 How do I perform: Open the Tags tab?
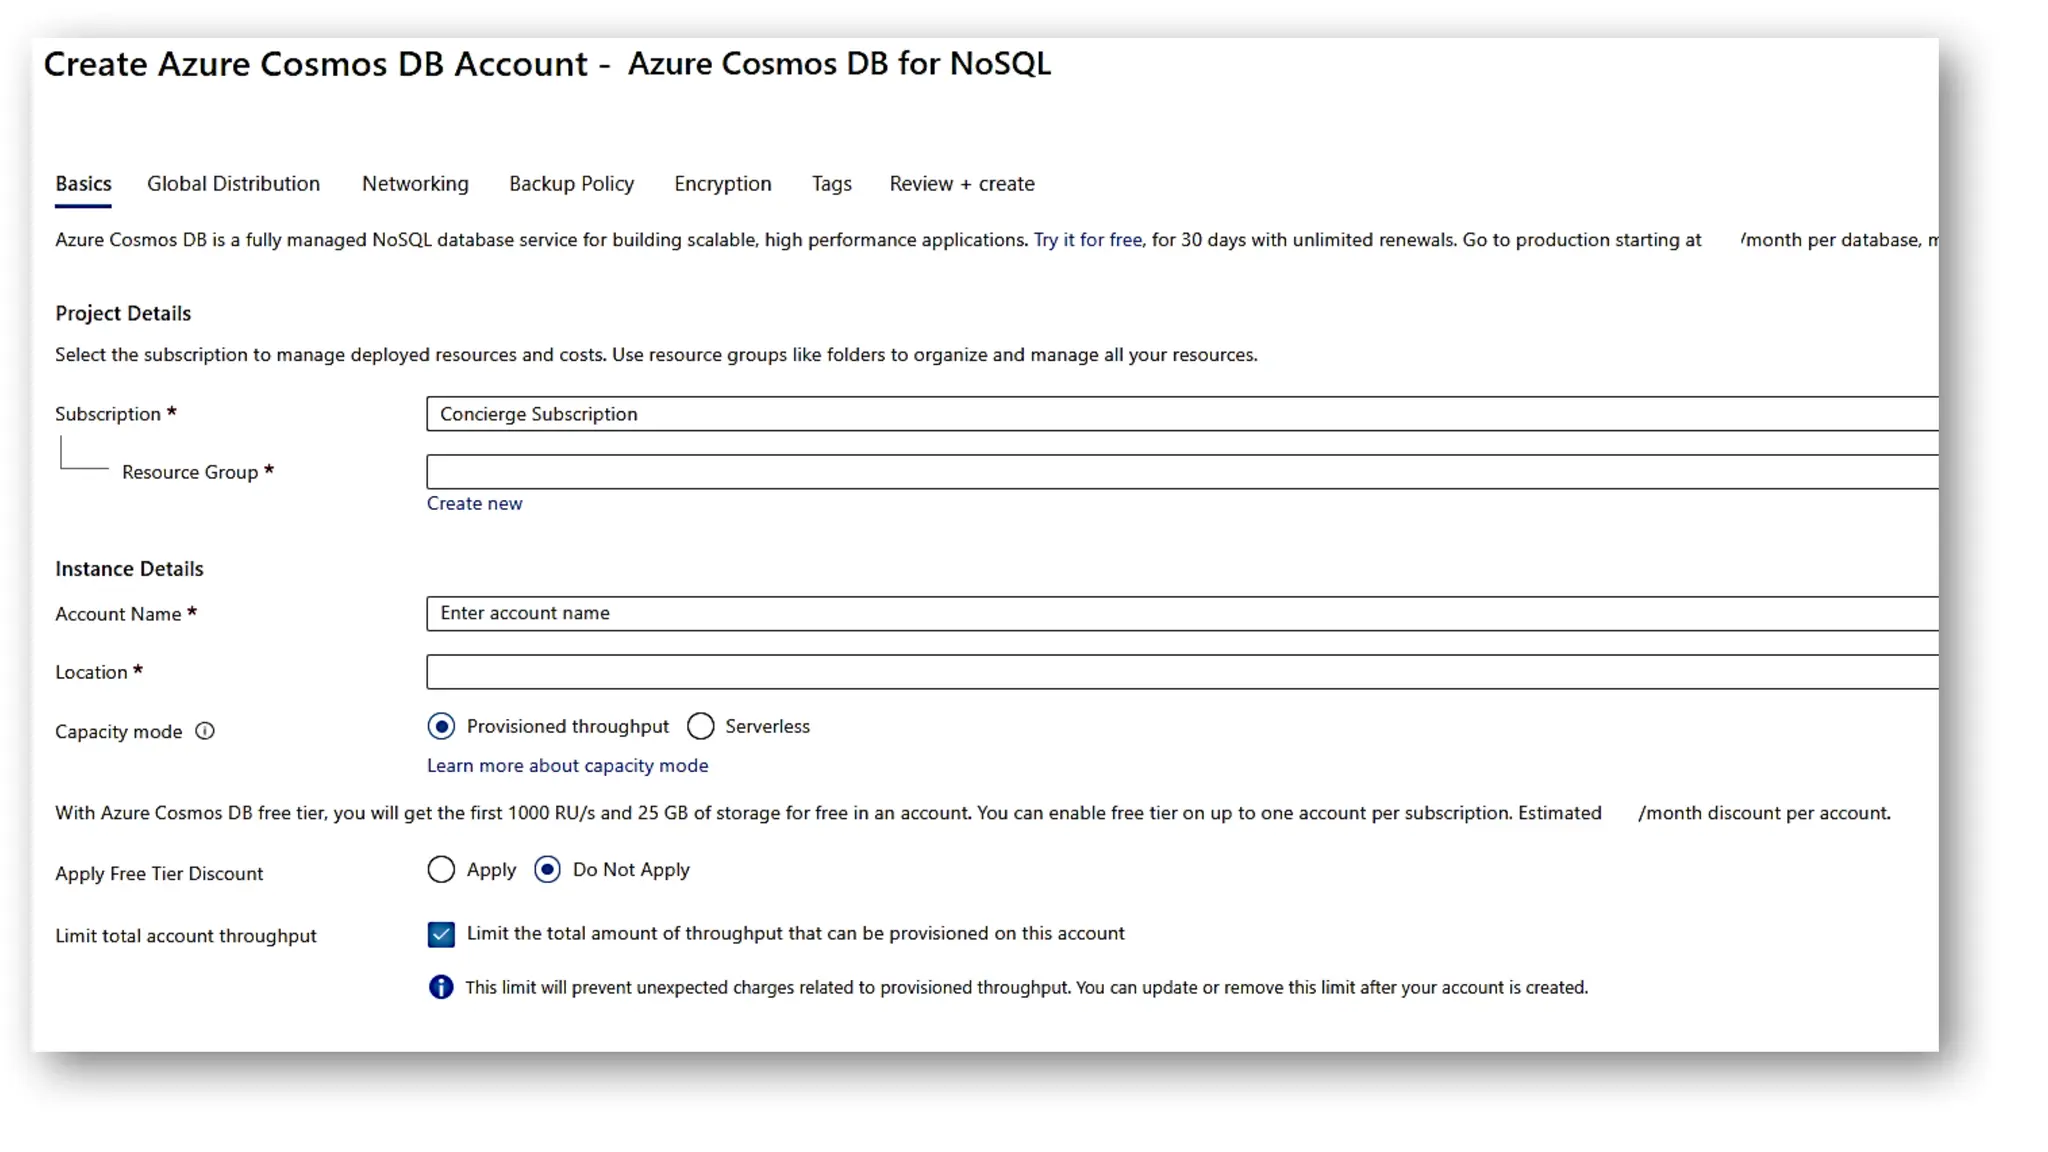(x=831, y=184)
